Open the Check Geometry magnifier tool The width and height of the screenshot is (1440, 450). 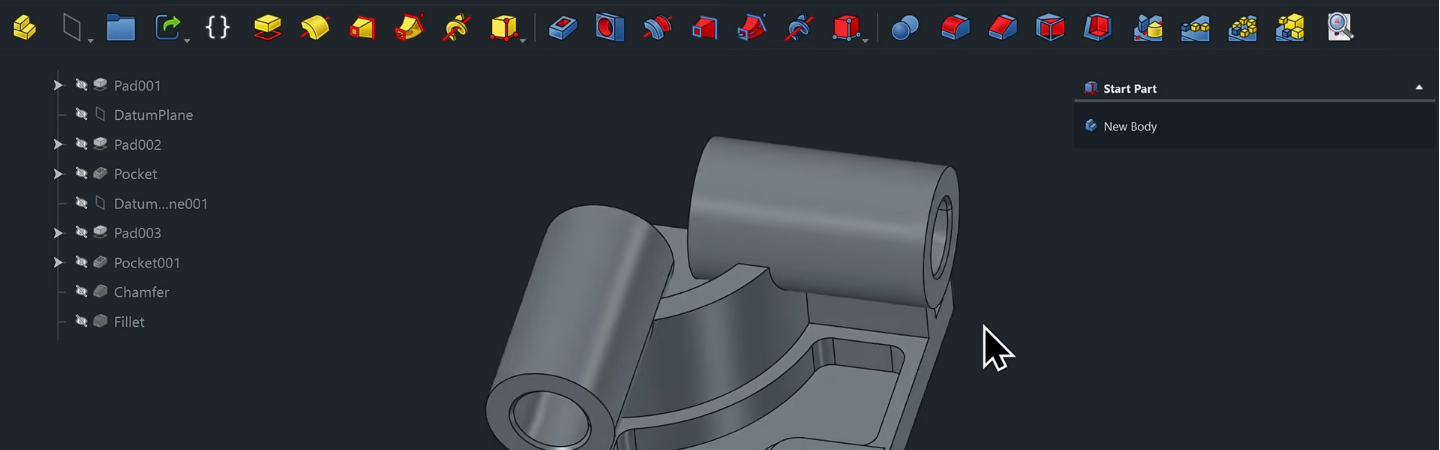pyautogui.click(x=1339, y=27)
